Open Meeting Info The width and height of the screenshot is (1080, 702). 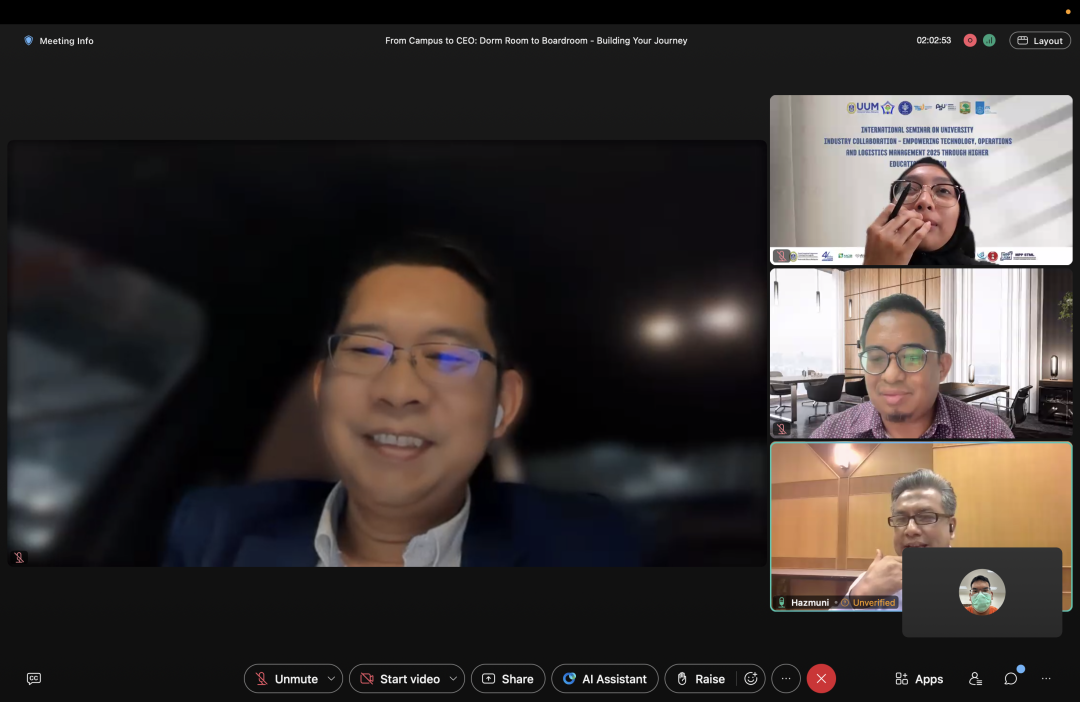(59, 41)
